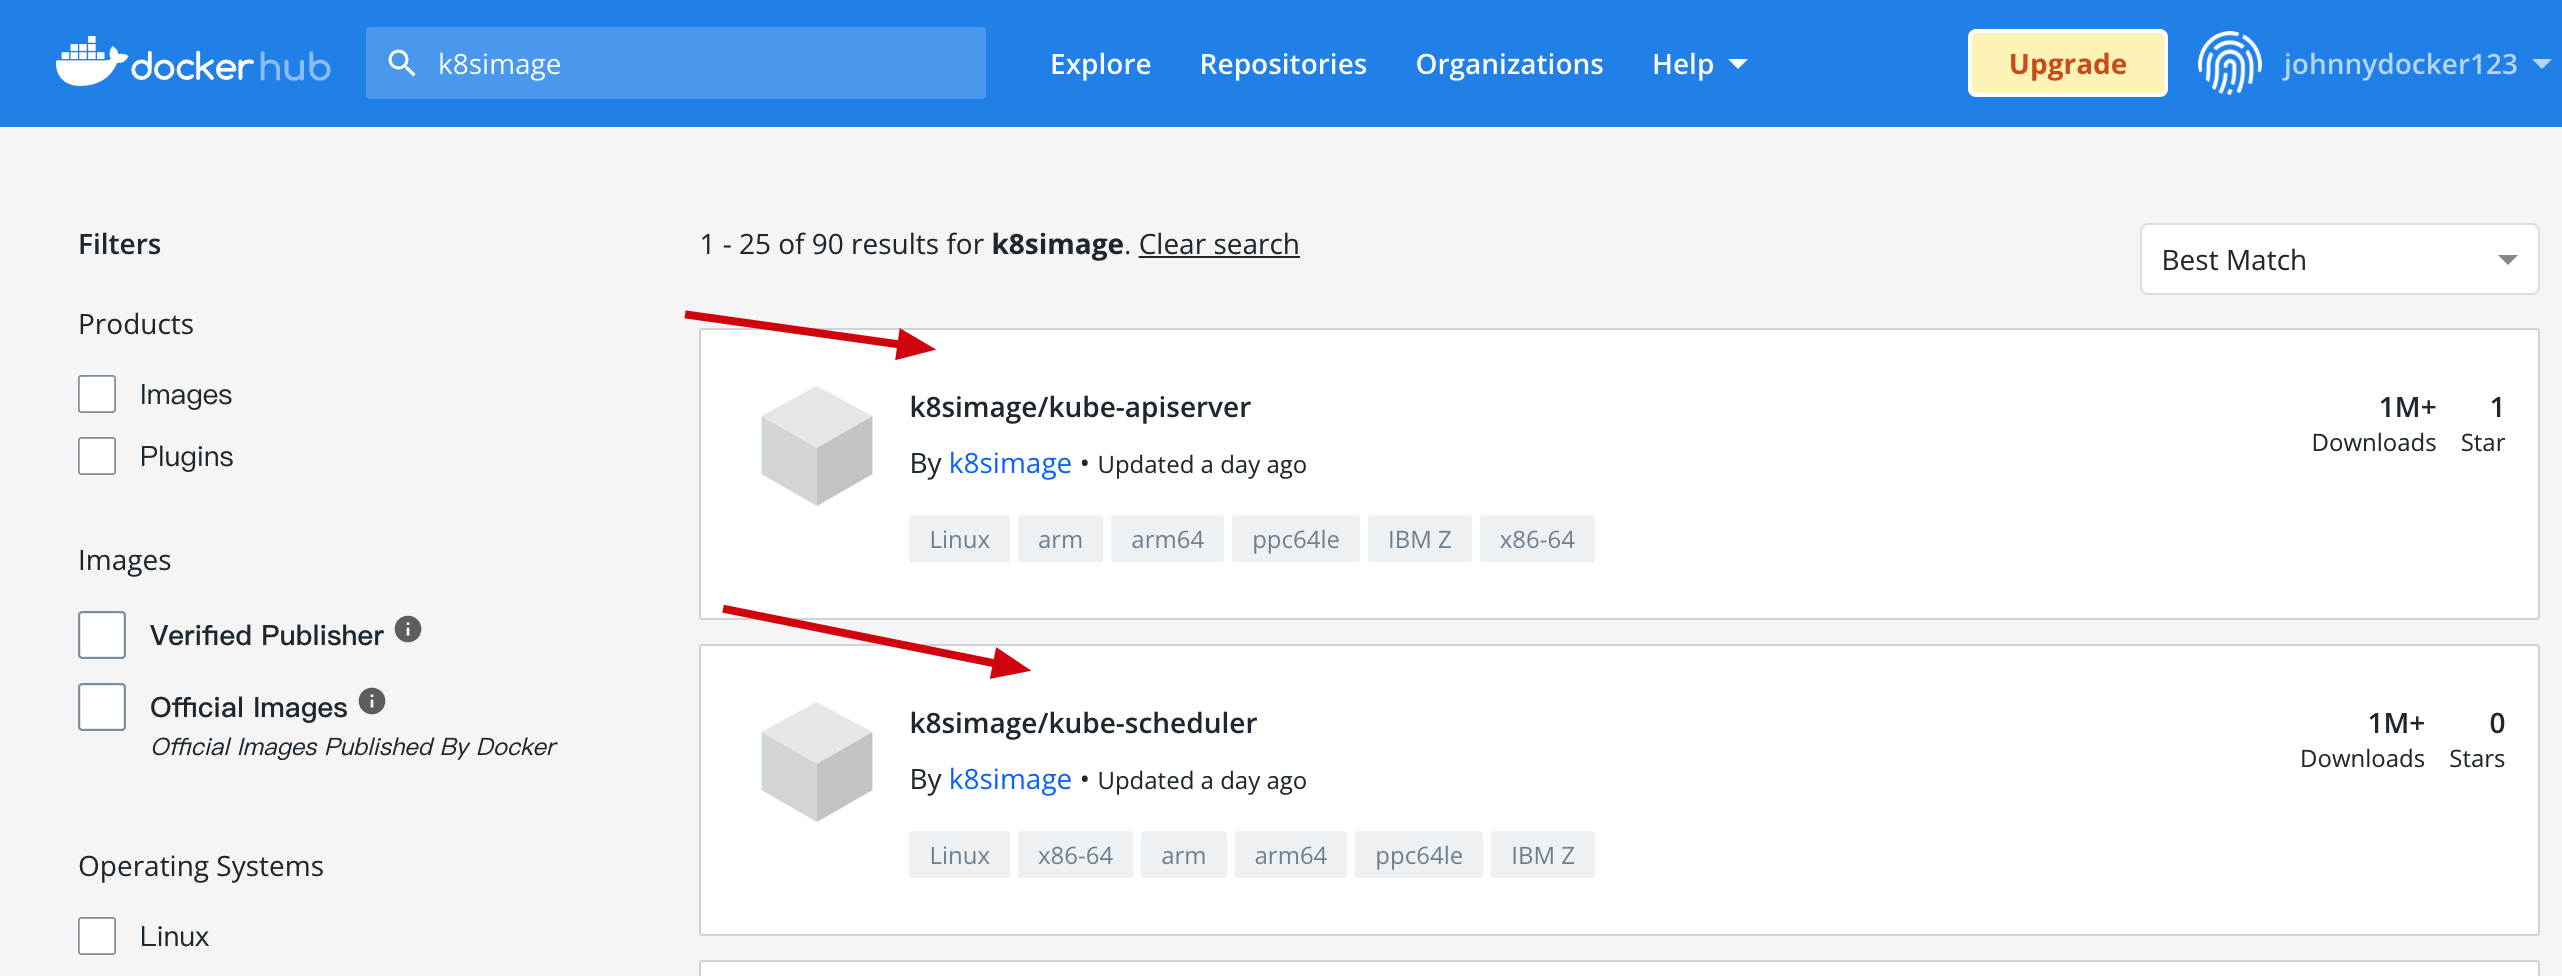
Task: Click the arm64 tag on kube-scheduler
Action: click(x=1290, y=855)
